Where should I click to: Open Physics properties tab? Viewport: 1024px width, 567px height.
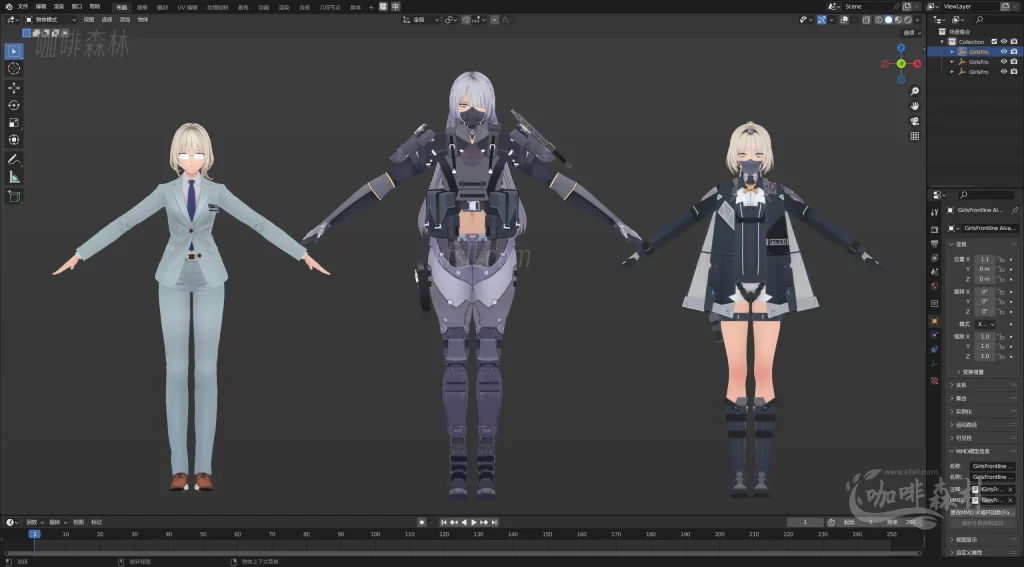(x=935, y=335)
